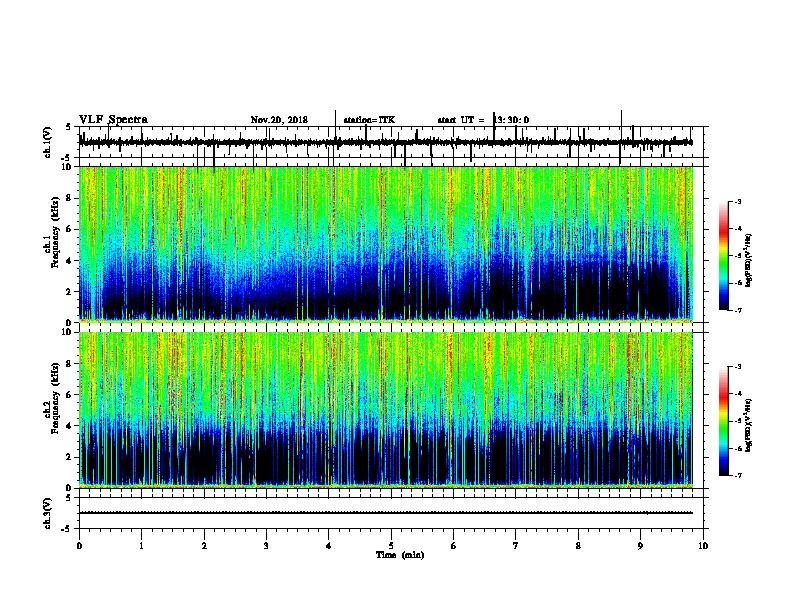Click the "4" minute tick label
The width and height of the screenshot is (792, 612).
click(x=329, y=546)
